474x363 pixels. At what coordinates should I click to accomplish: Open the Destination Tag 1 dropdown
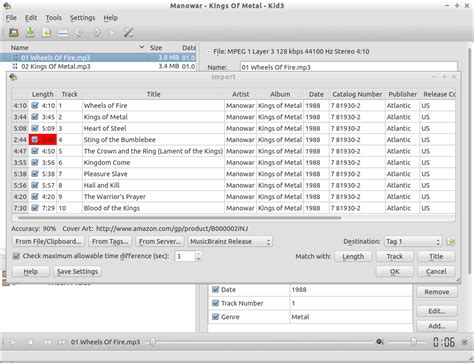tap(413, 241)
